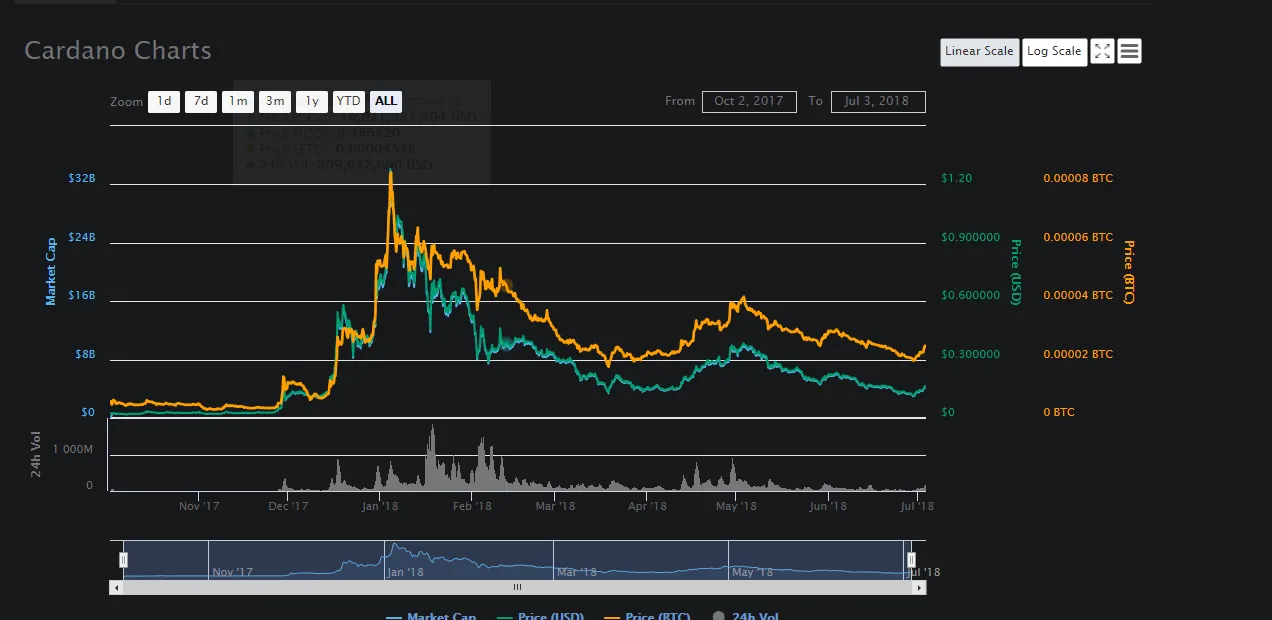Toggle Price (USD) series in legend
This screenshot has width=1272, height=620.
click(540, 616)
